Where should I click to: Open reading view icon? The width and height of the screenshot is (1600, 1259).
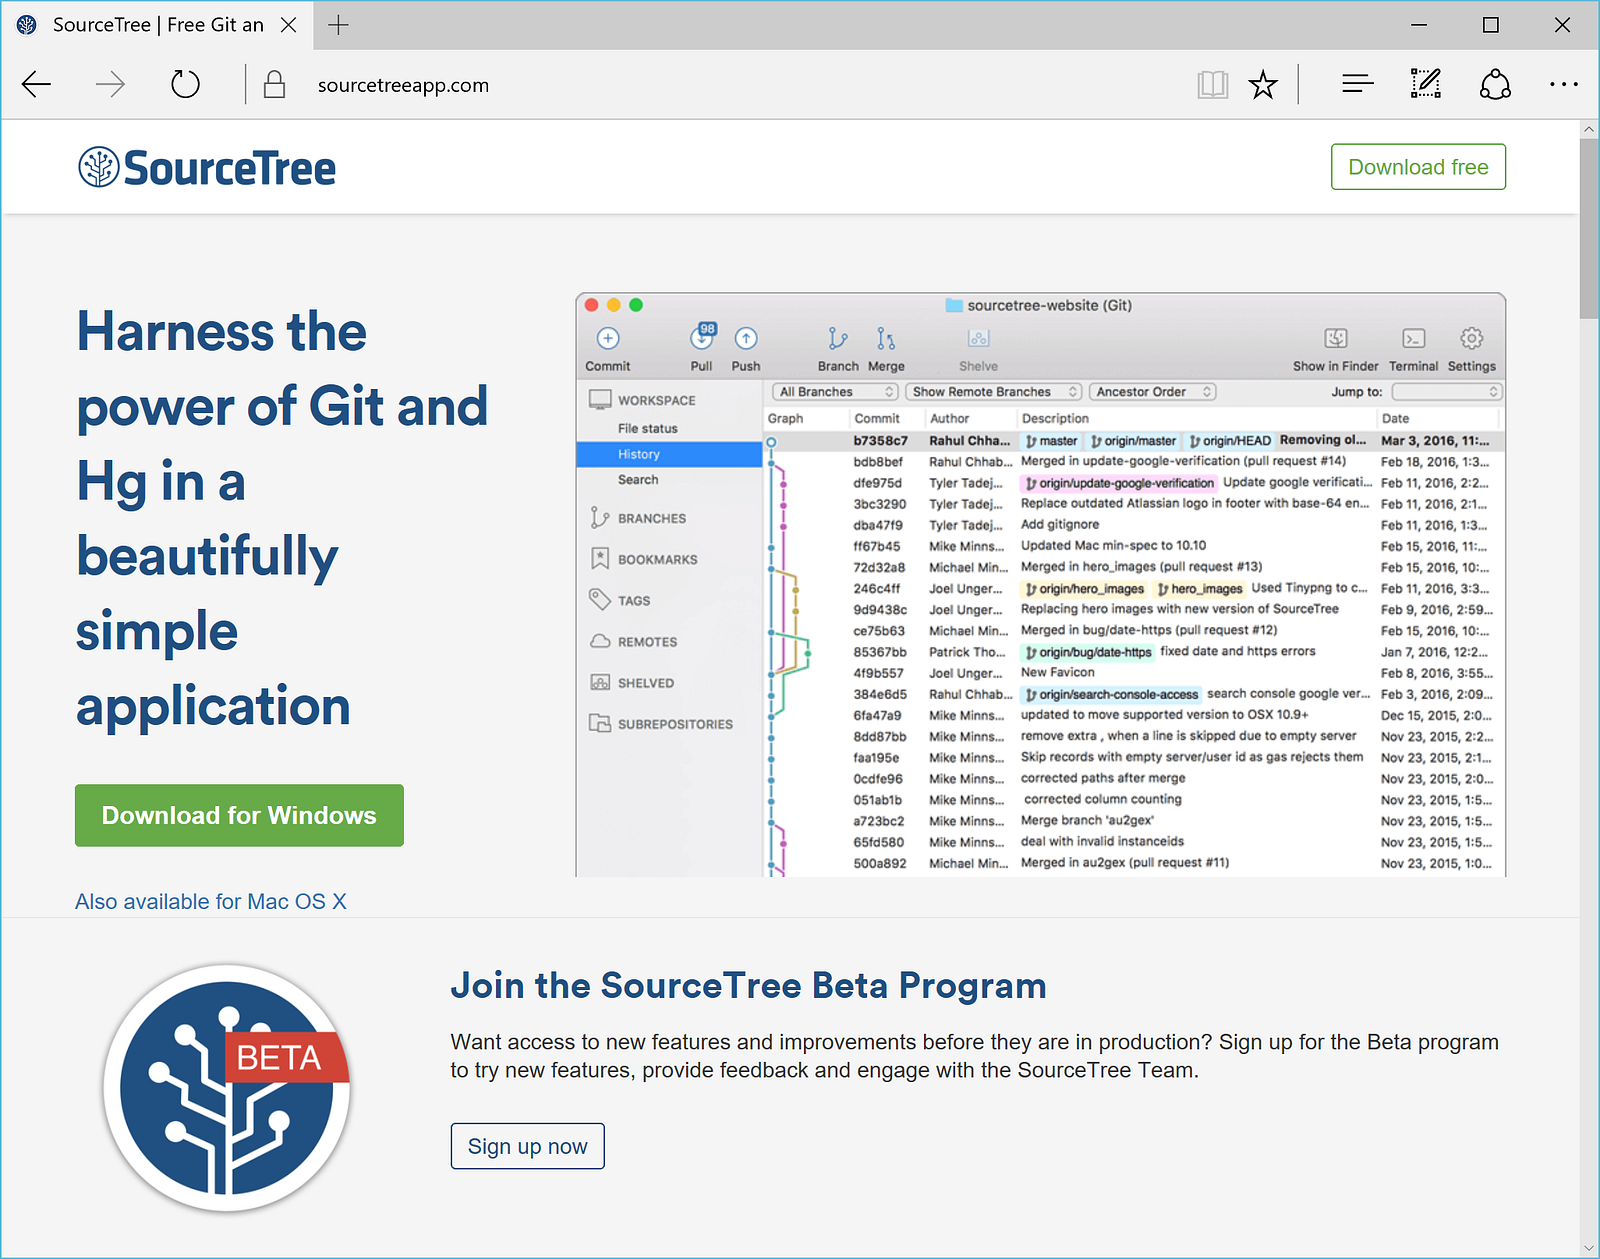coord(1212,85)
